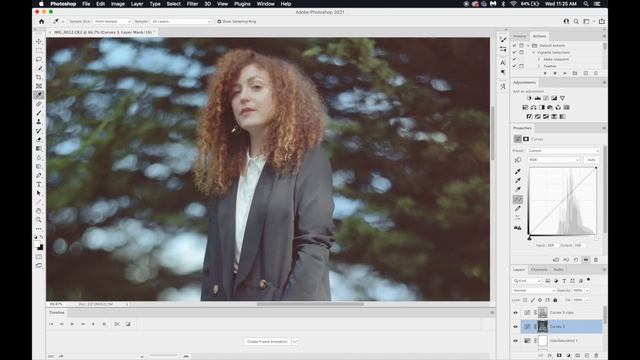Screen dimensions: 640x360
Task: Open the Sample All Layers dropdown
Action: (x=181, y=21)
